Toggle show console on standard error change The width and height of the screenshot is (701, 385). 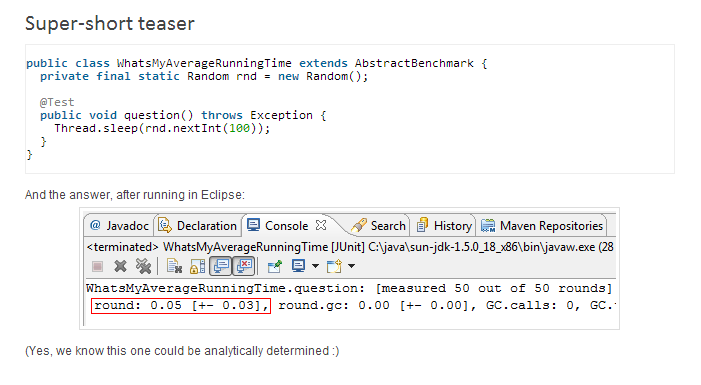point(245,266)
